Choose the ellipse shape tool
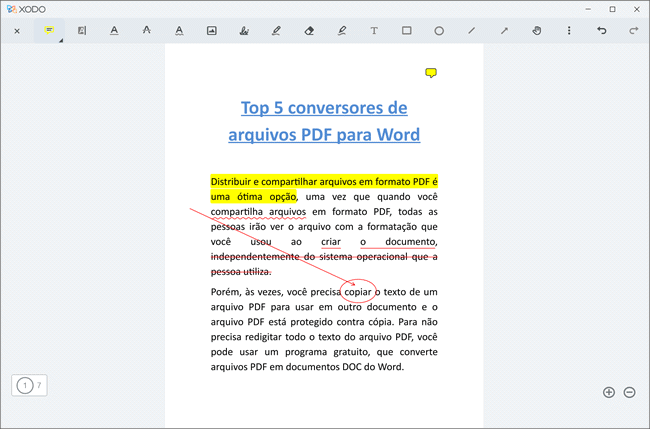The height and width of the screenshot is (429, 650). [439, 31]
